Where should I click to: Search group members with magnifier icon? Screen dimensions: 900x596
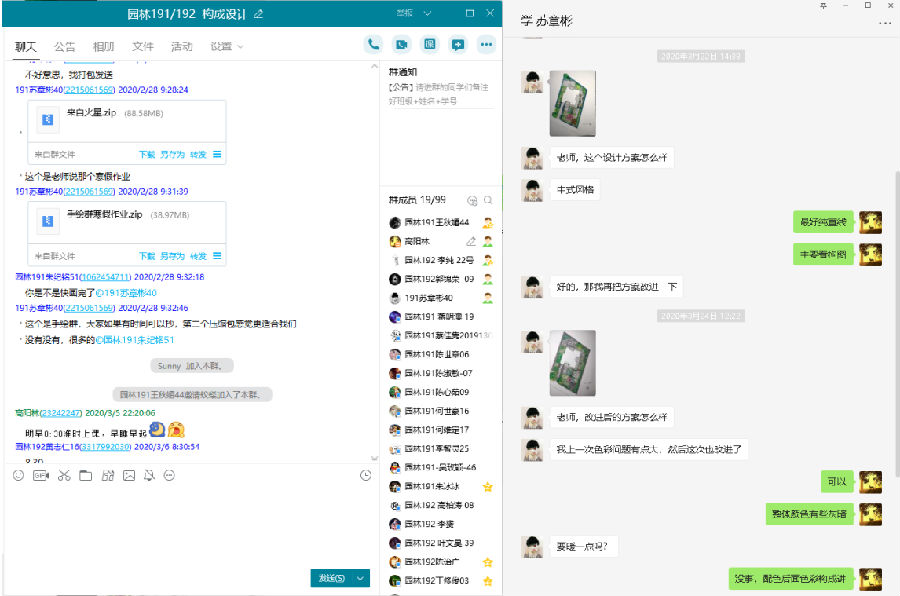coord(487,201)
